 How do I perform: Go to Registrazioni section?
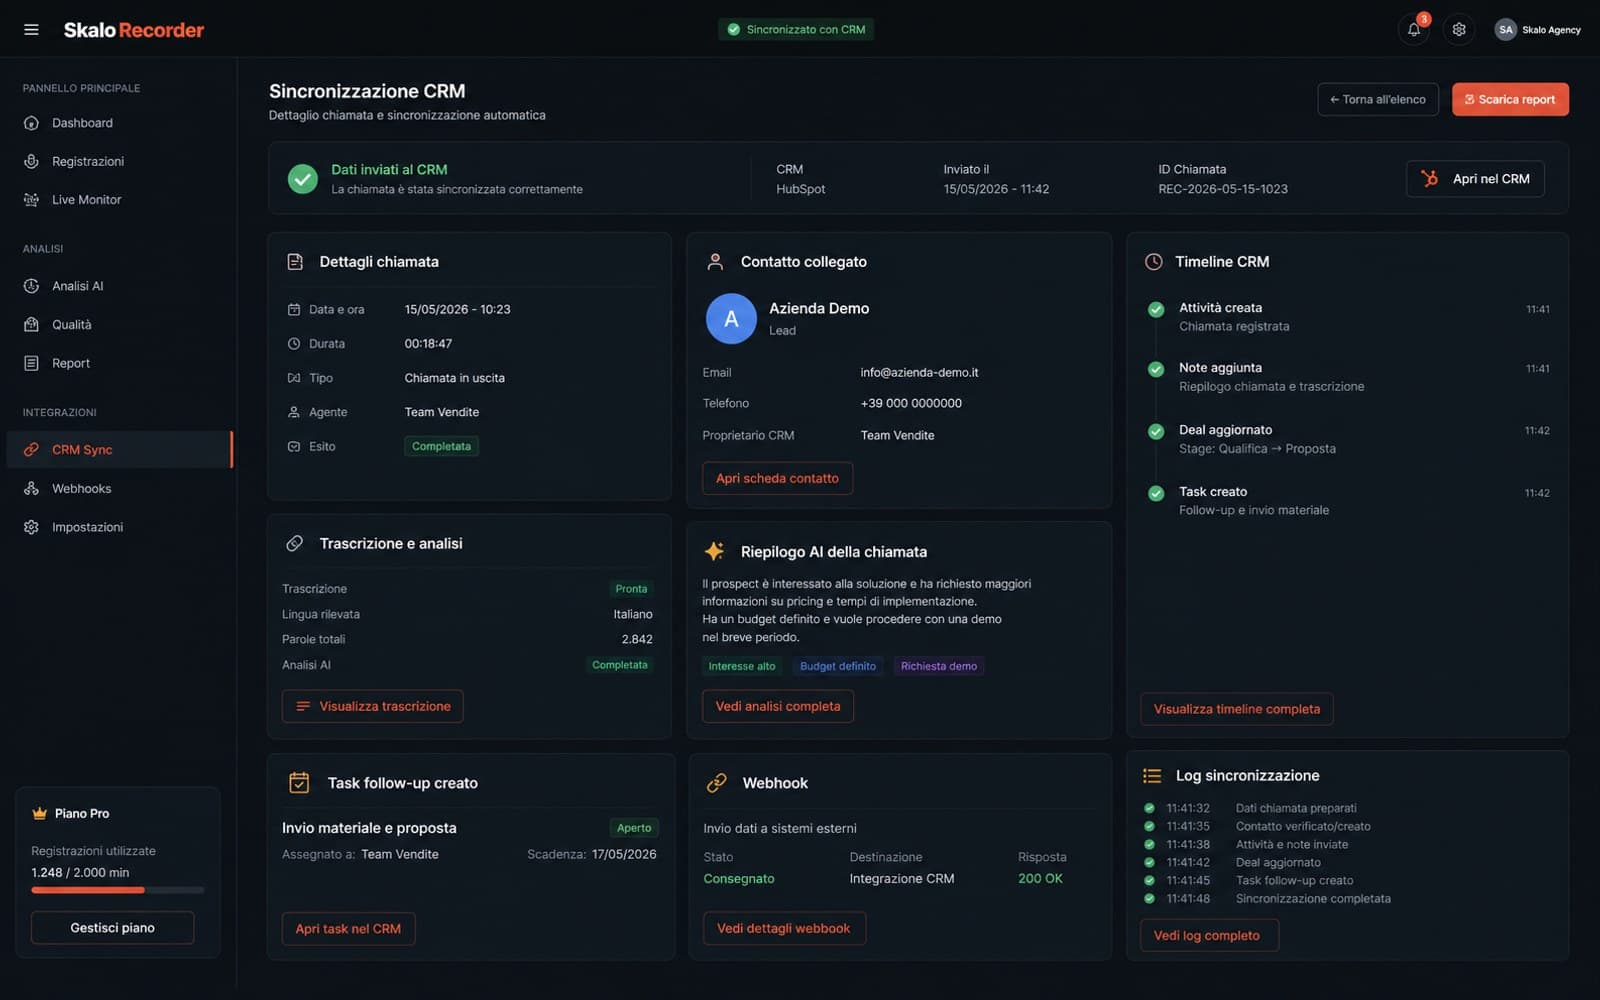pos(119,161)
